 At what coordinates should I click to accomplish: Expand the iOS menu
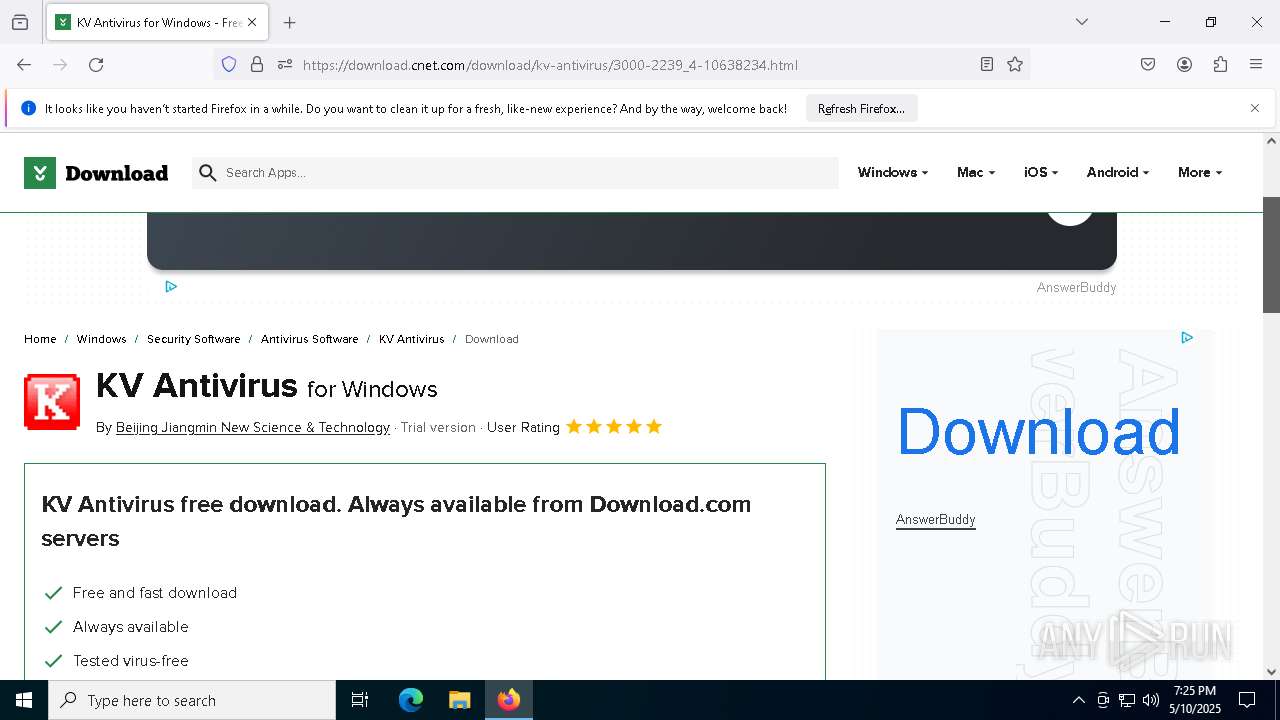(x=1040, y=173)
